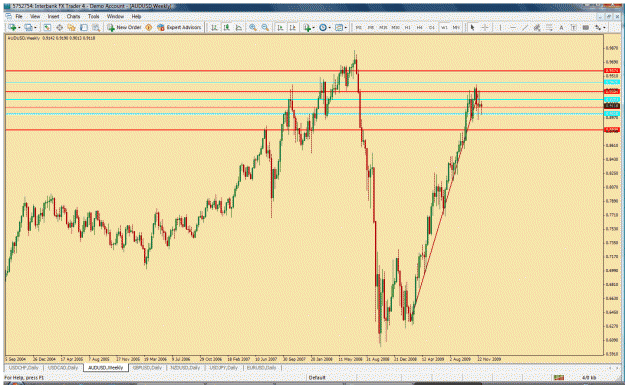Viewport: 625px width, 385px height.
Task: Switch to USDCAD,Daily chart tab
Action: pos(63,367)
